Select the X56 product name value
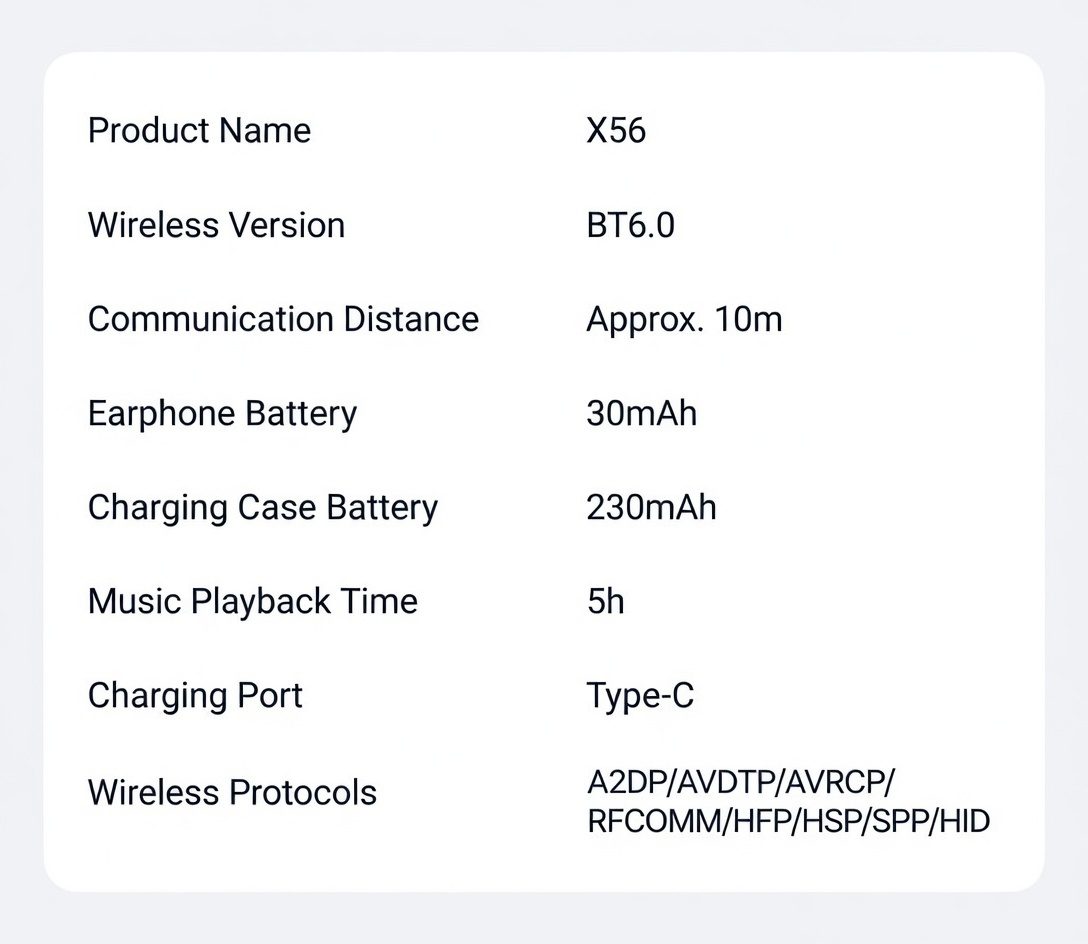Screen dimensions: 1088x944 tap(615, 131)
